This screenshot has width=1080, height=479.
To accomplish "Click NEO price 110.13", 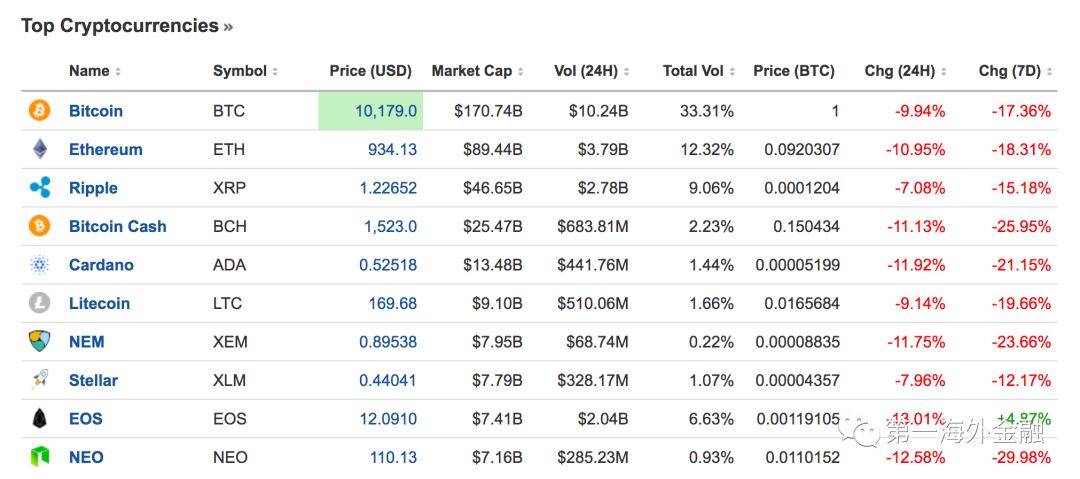I will click(x=393, y=457).
